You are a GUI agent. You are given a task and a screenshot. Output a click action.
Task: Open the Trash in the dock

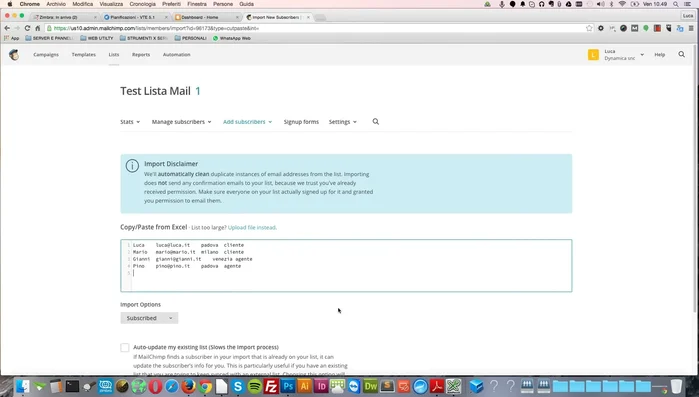pyautogui.click(x=676, y=386)
